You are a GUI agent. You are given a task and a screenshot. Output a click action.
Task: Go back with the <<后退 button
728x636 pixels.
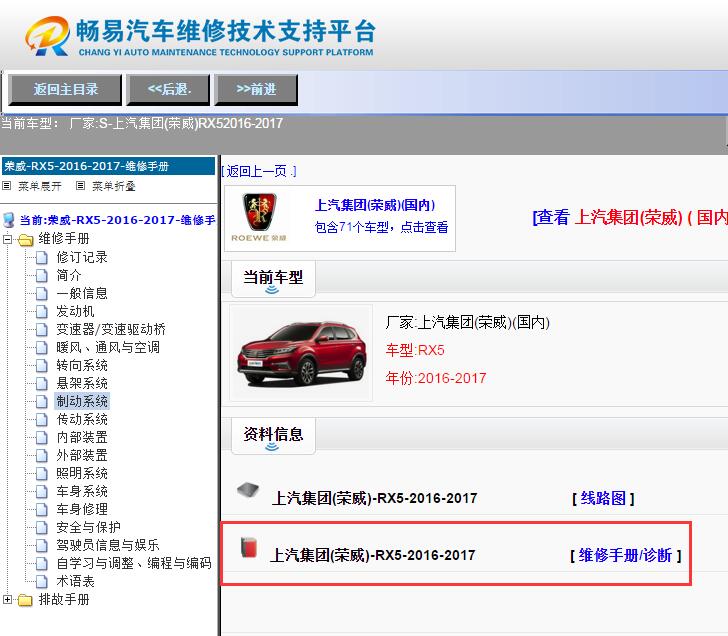point(169,90)
